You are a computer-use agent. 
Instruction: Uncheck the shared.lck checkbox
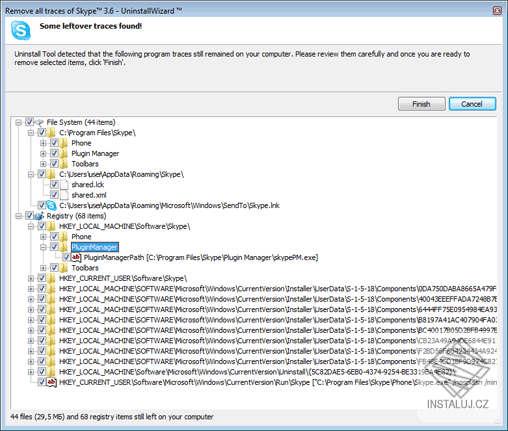[54, 184]
